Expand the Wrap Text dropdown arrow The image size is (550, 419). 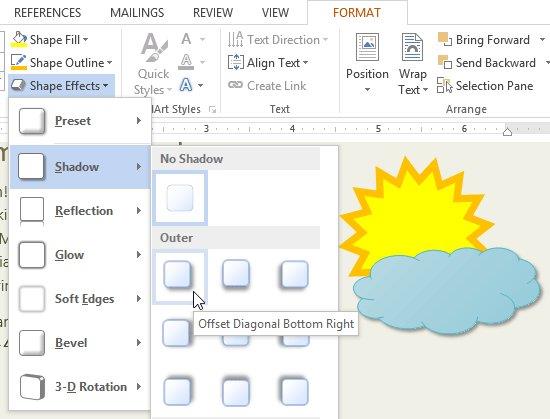[x=425, y=90]
